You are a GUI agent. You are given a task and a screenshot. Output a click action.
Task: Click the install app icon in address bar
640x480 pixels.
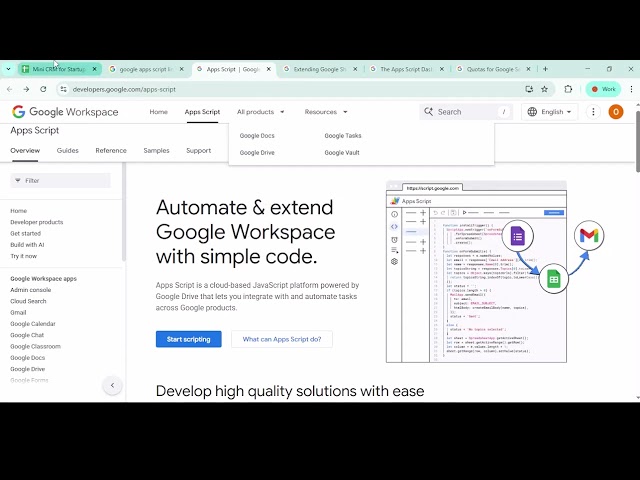(529, 89)
